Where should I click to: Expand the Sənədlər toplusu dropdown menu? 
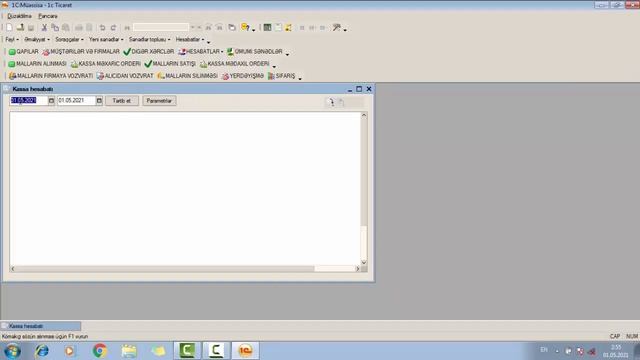coord(149,40)
